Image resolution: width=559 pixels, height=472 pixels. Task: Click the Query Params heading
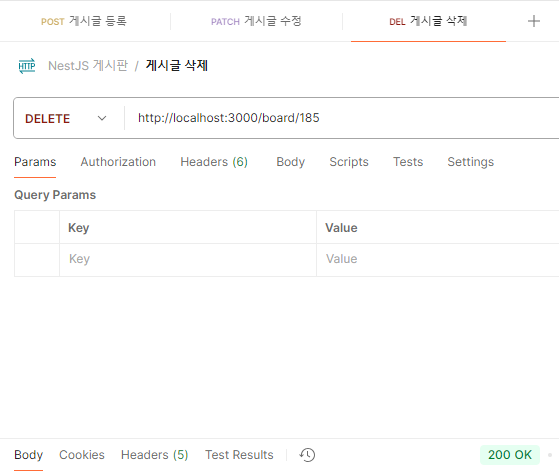tap(55, 195)
